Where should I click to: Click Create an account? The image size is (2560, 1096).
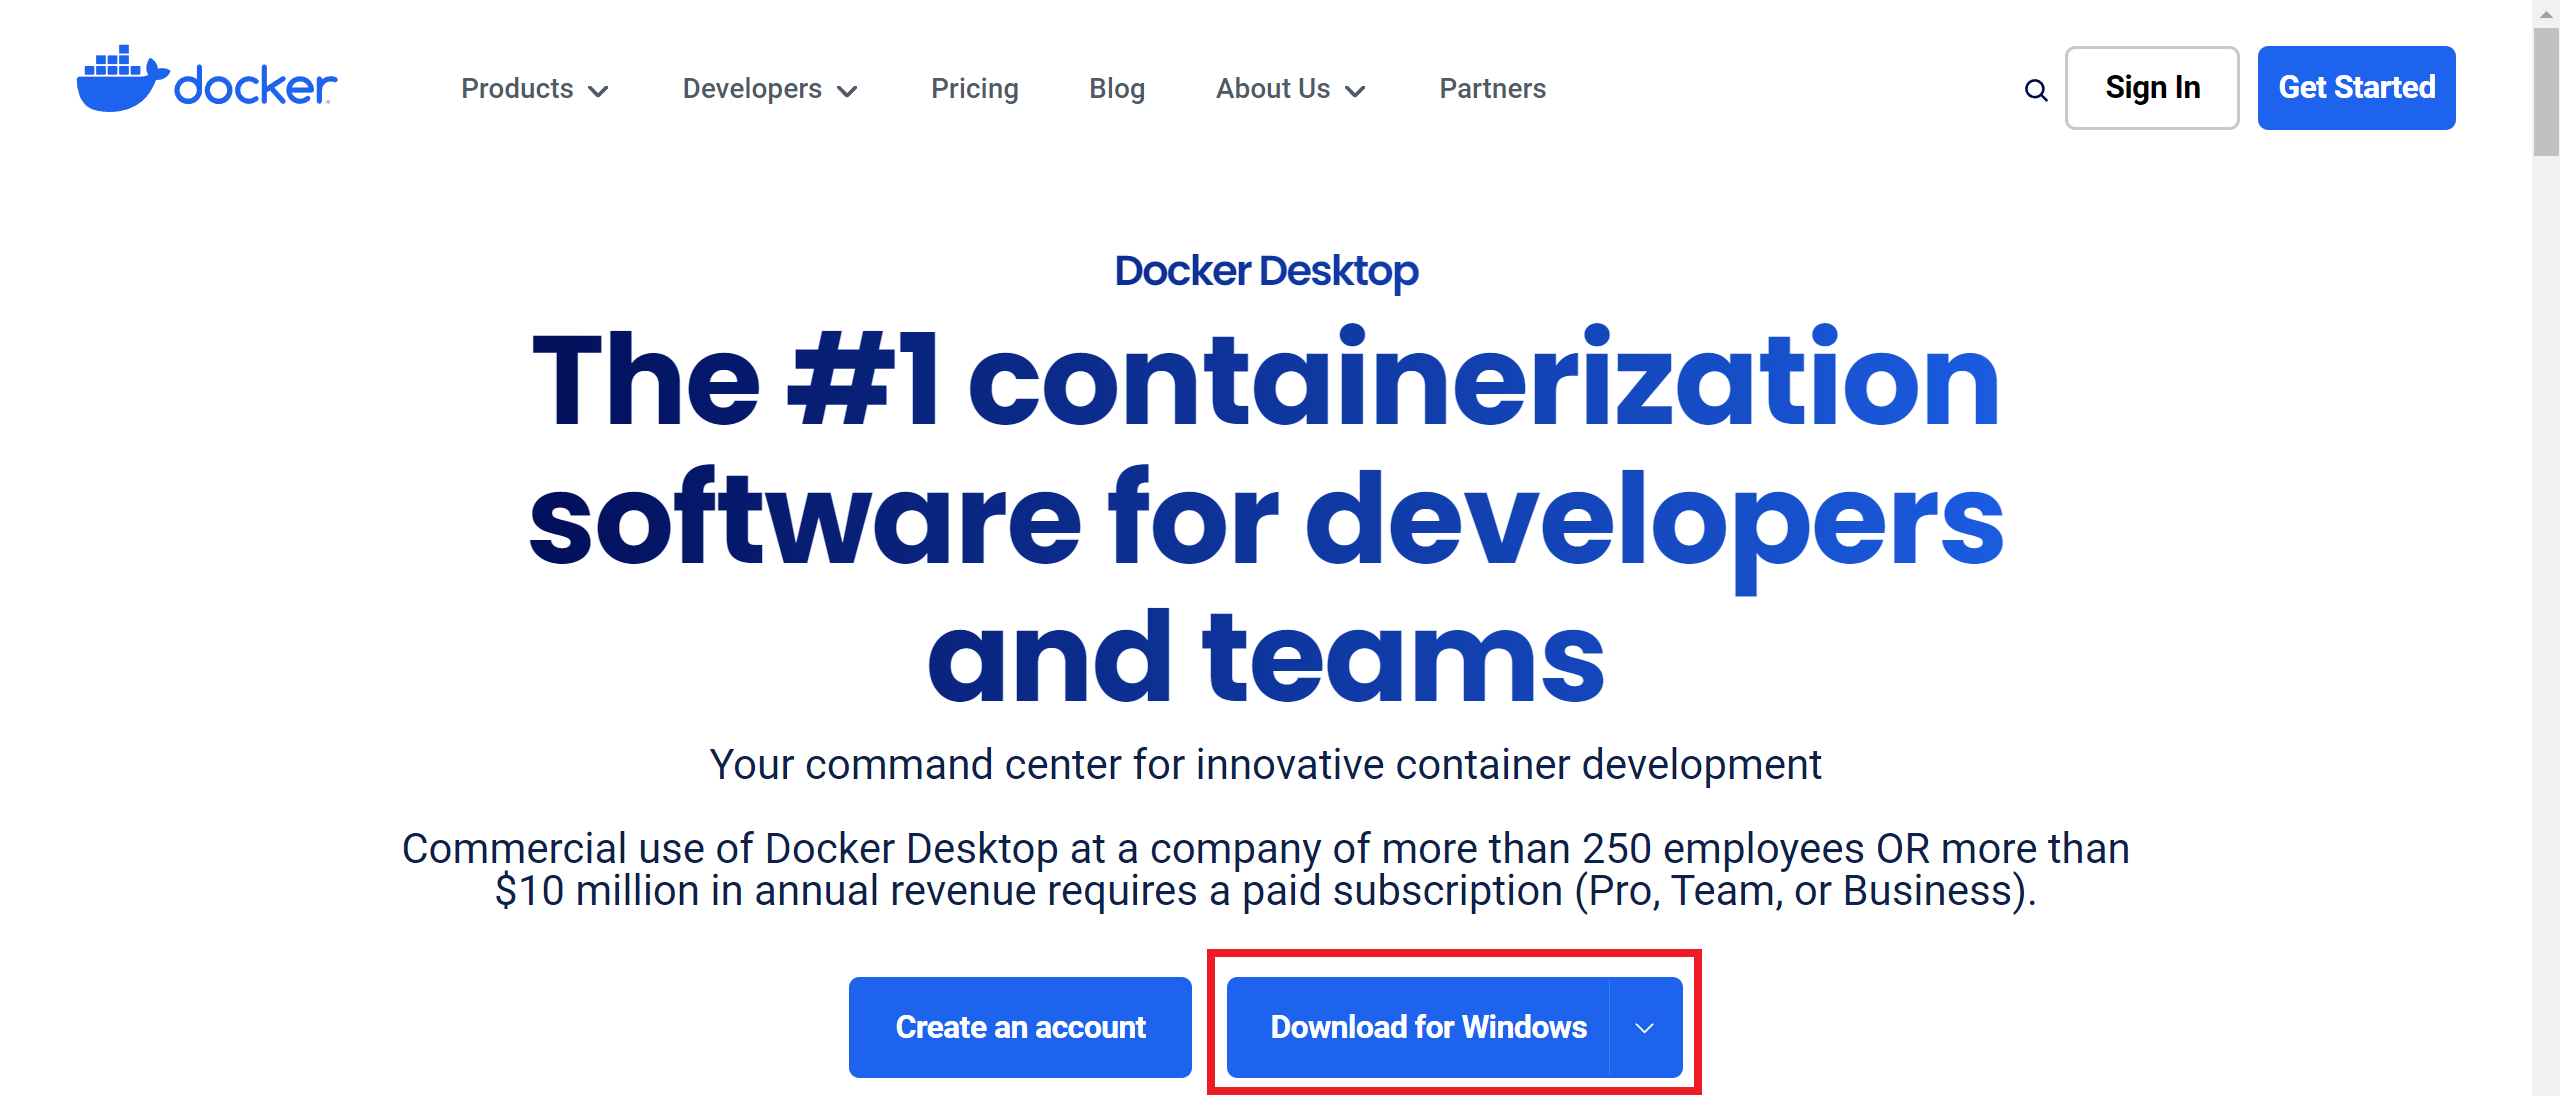point(1020,1026)
